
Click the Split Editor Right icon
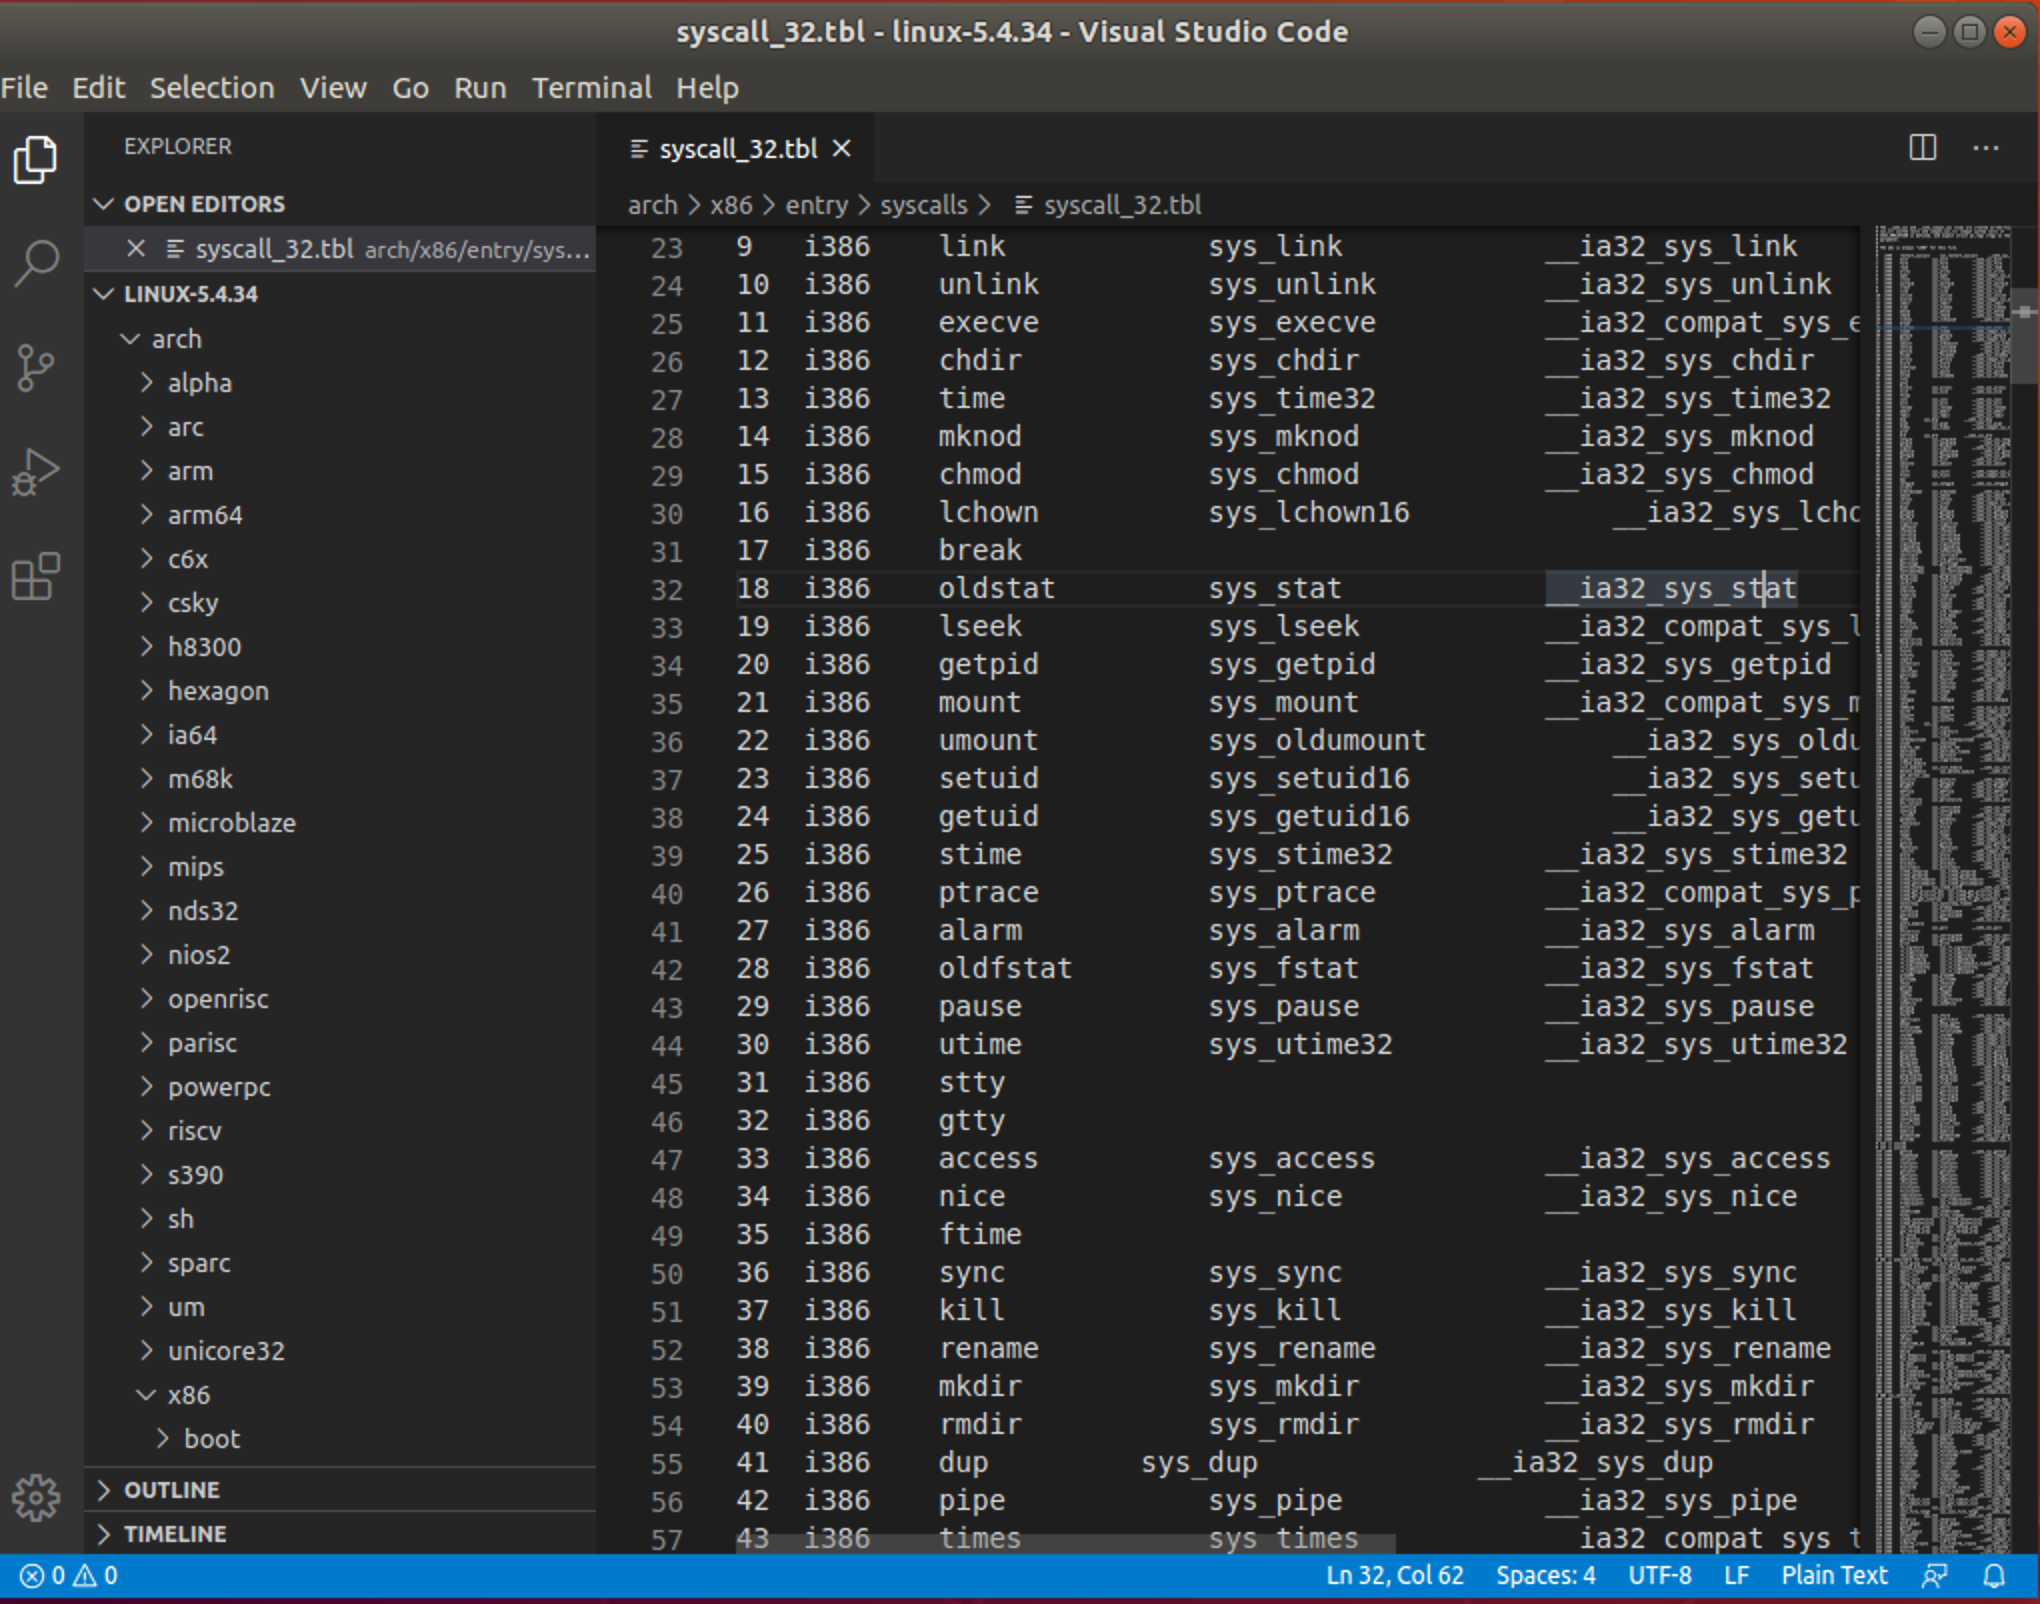click(x=1922, y=148)
